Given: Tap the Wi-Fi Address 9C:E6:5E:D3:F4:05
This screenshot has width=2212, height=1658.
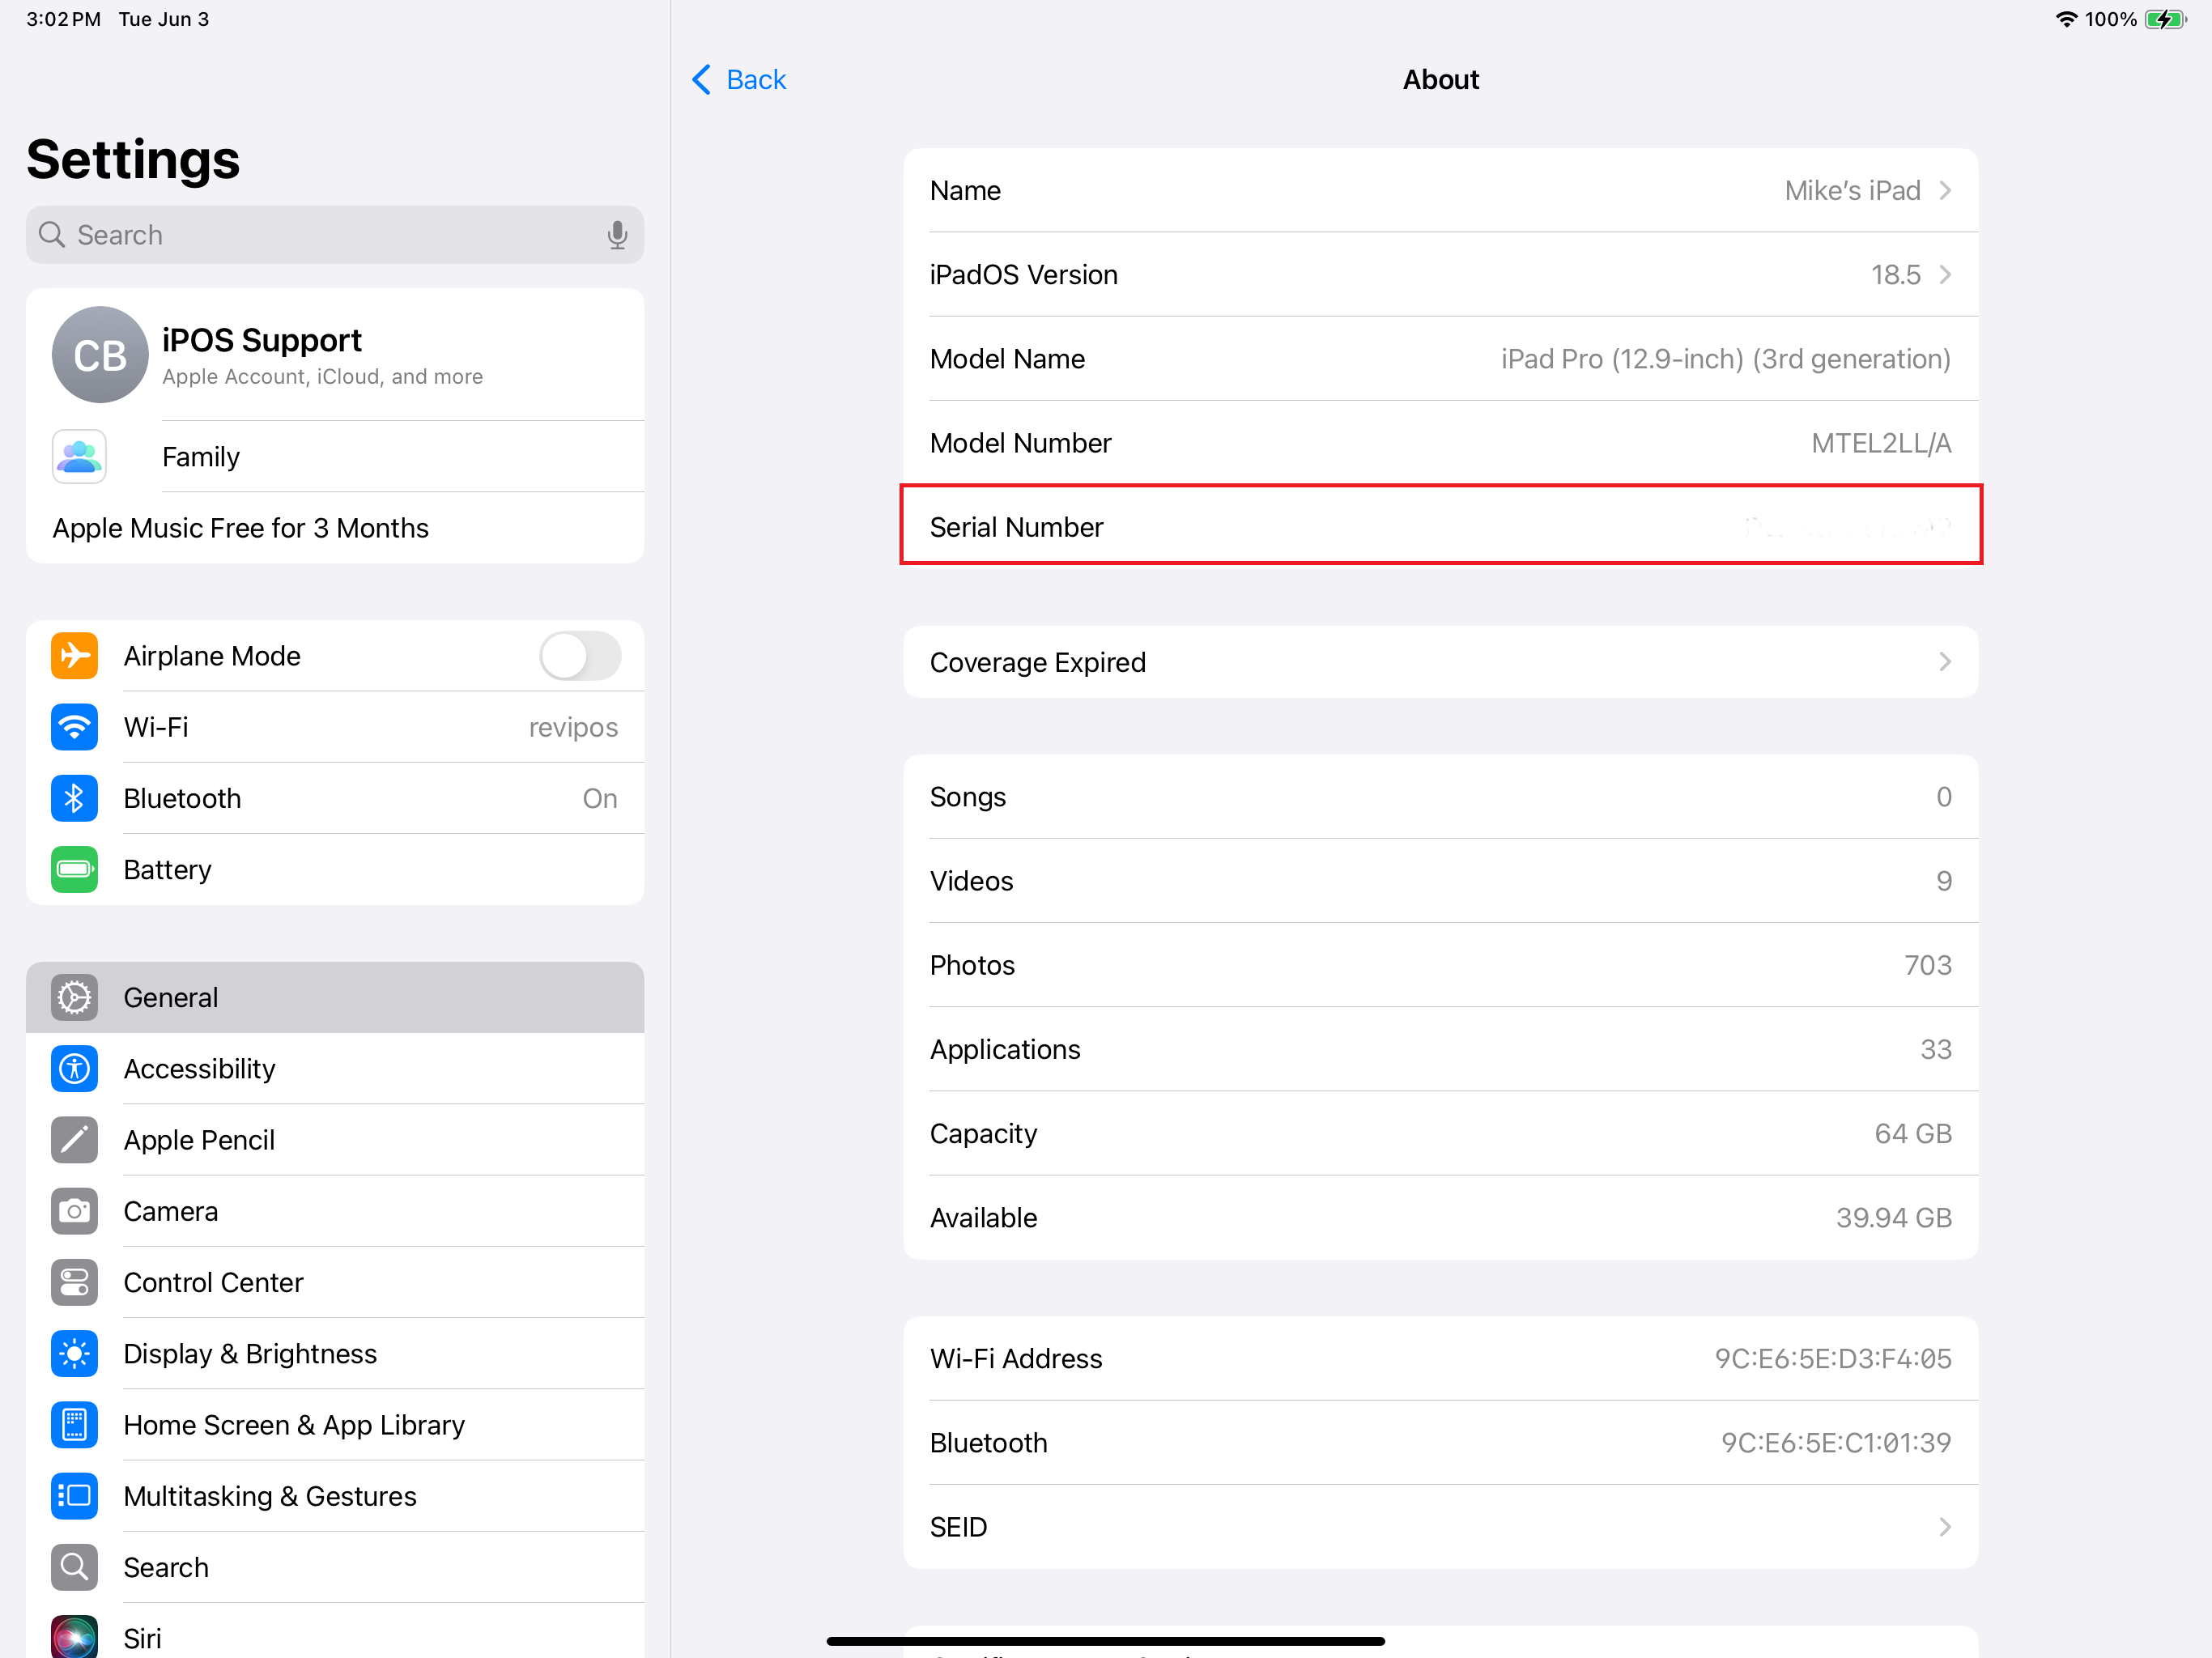Looking at the screenshot, I should click(1833, 1358).
